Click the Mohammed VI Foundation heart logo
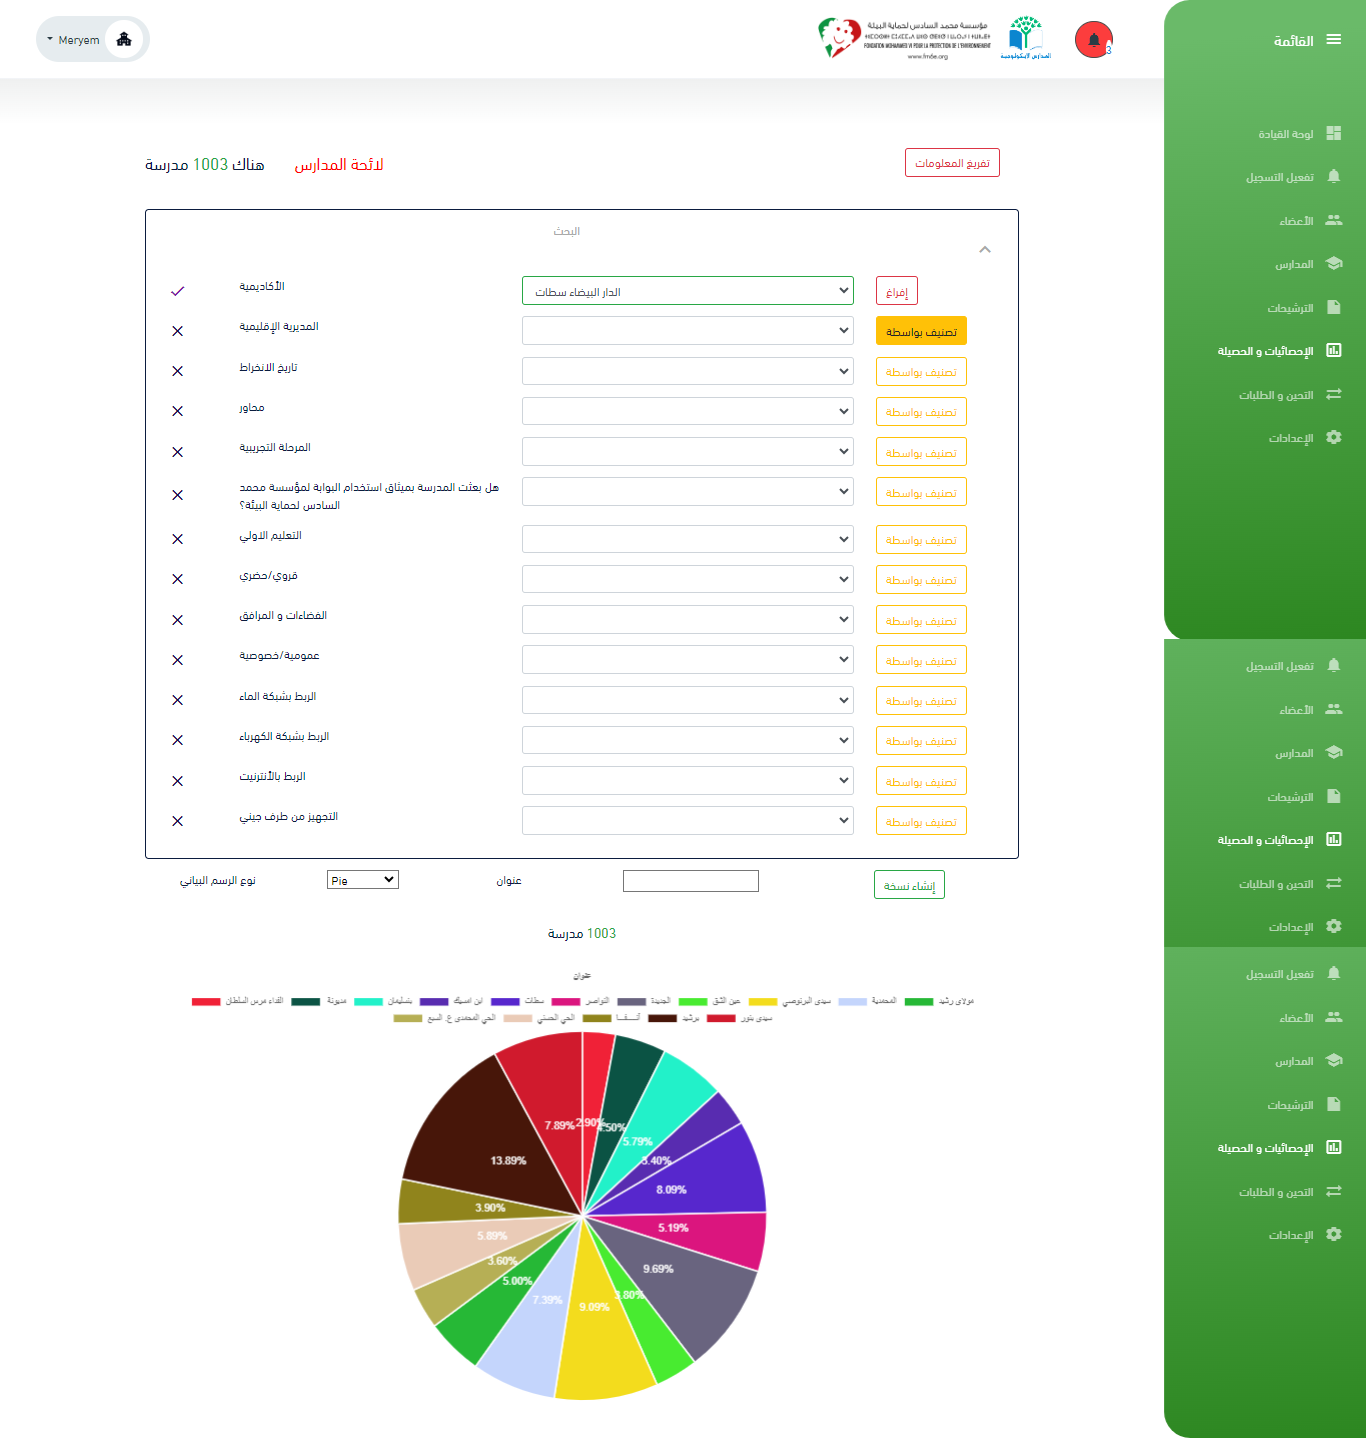This screenshot has height=1438, width=1366. pos(839,38)
